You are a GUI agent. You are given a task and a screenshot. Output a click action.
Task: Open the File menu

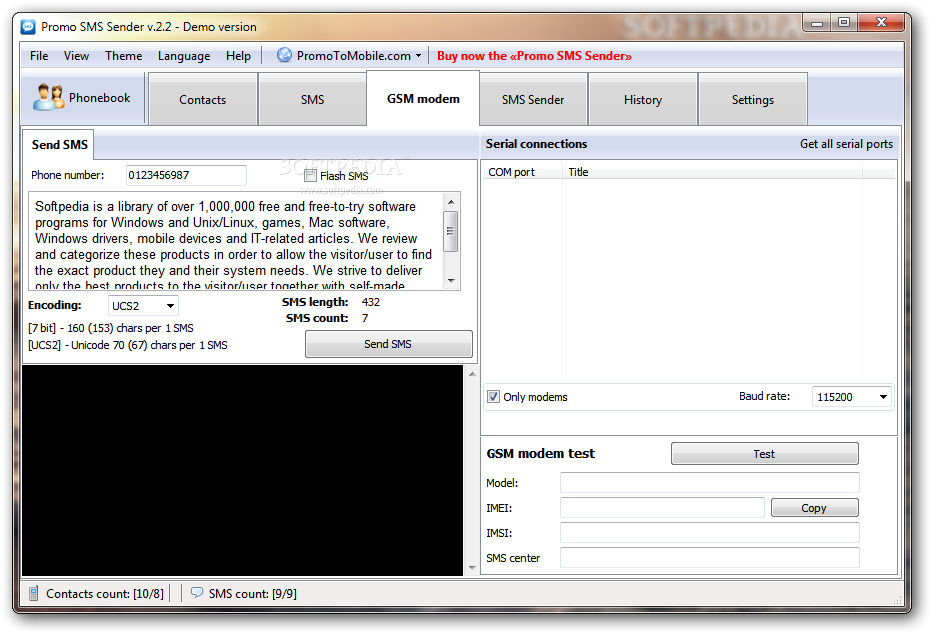pos(39,55)
